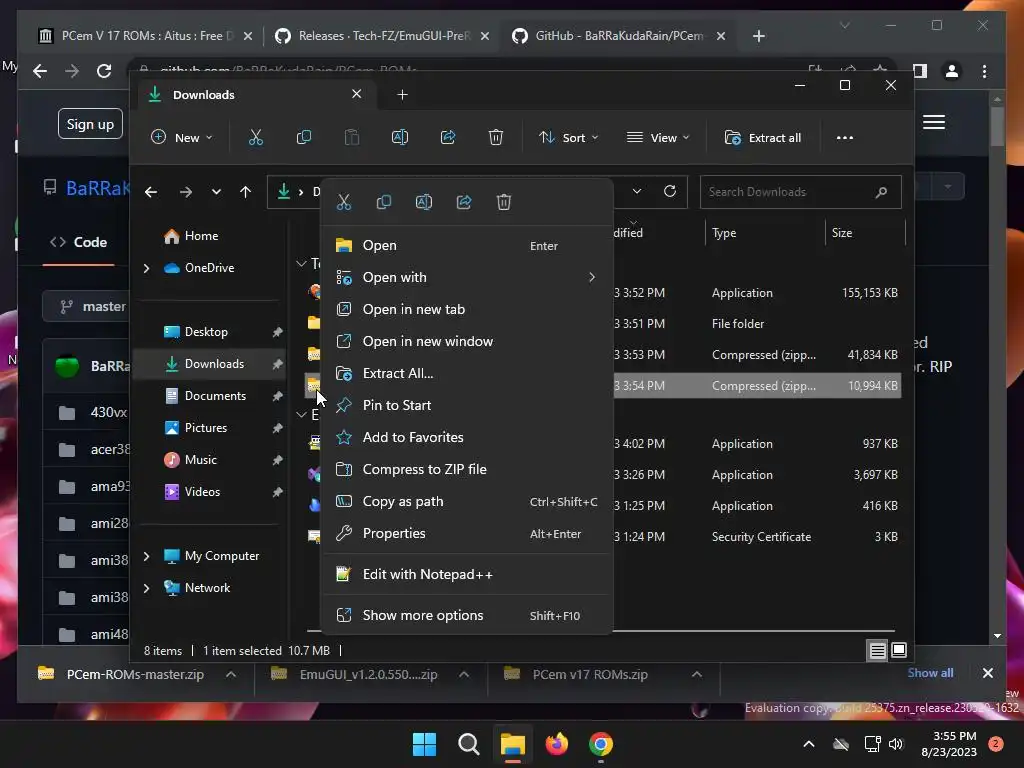Choose Open in new window
The image size is (1024, 768).
(467, 342)
